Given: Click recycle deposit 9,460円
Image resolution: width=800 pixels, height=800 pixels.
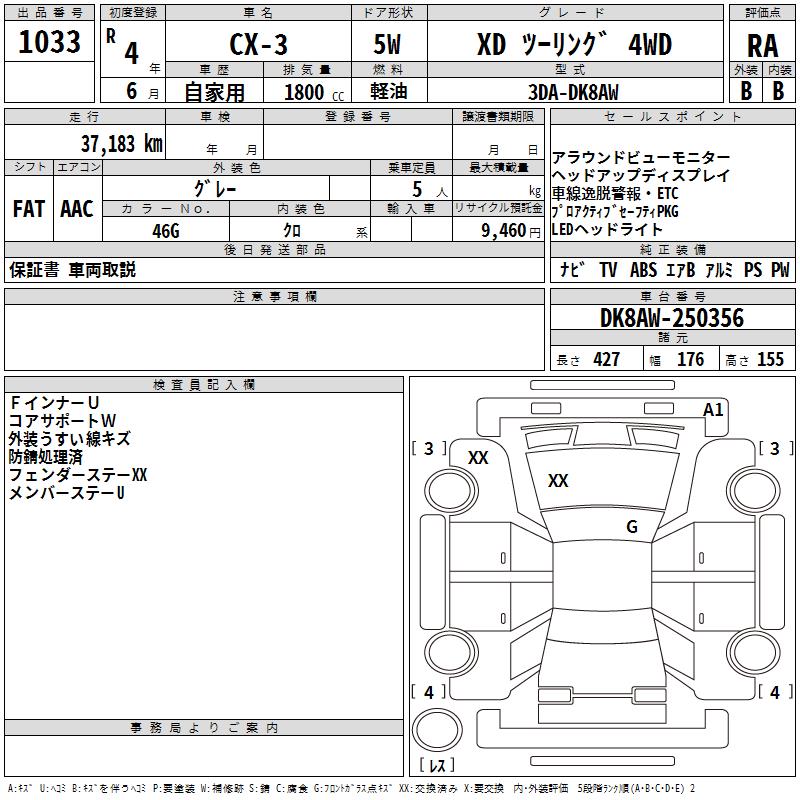Looking at the screenshot, I should point(511,231).
